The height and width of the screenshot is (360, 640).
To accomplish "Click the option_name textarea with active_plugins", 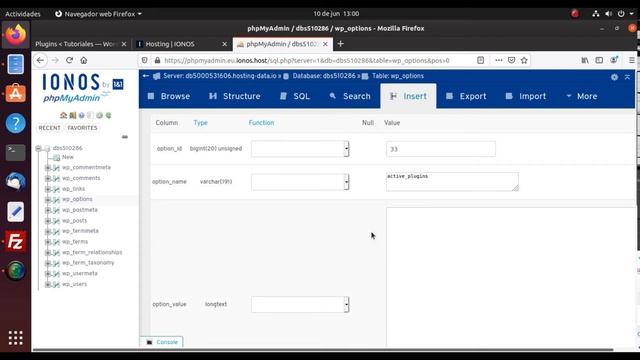I will click(x=452, y=182).
